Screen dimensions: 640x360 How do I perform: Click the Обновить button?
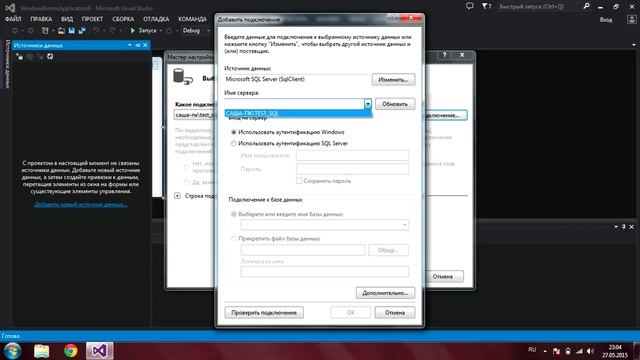click(395, 104)
